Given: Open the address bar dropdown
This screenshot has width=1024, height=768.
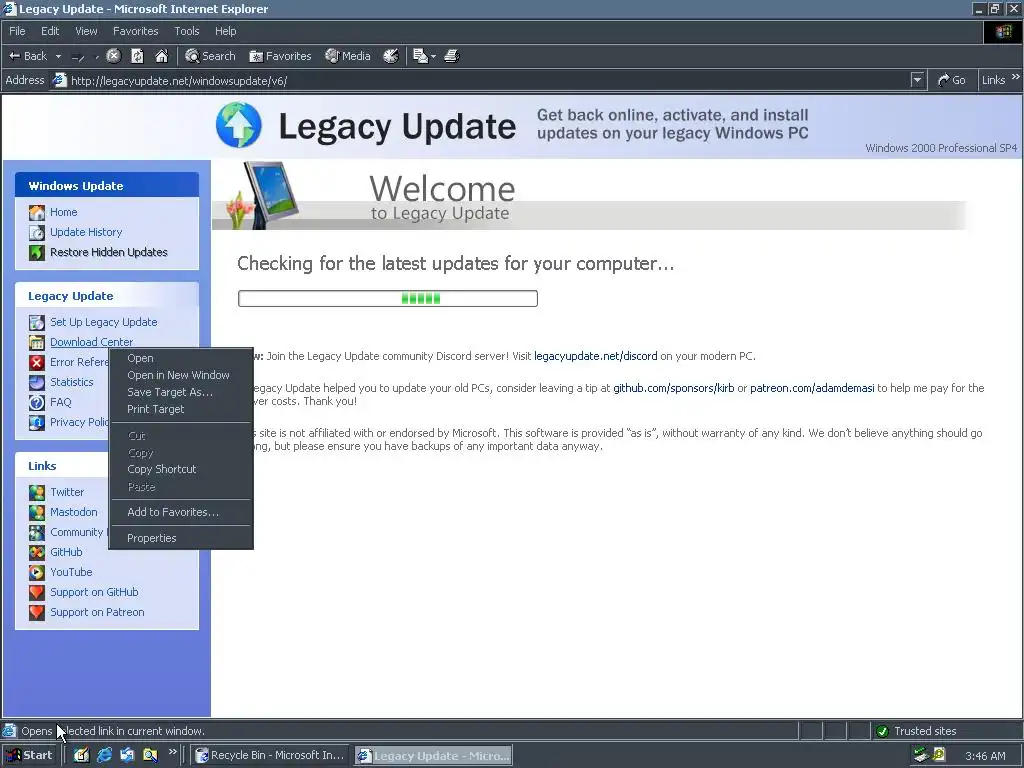Looking at the screenshot, I should click(x=918, y=80).
